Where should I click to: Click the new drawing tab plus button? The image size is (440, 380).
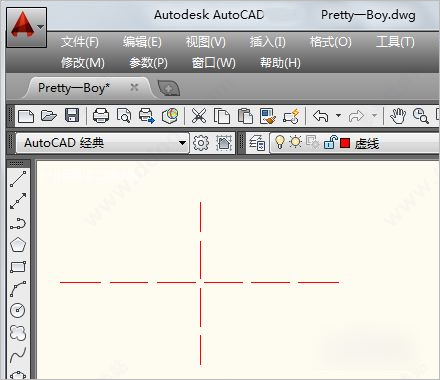[169, 89]
